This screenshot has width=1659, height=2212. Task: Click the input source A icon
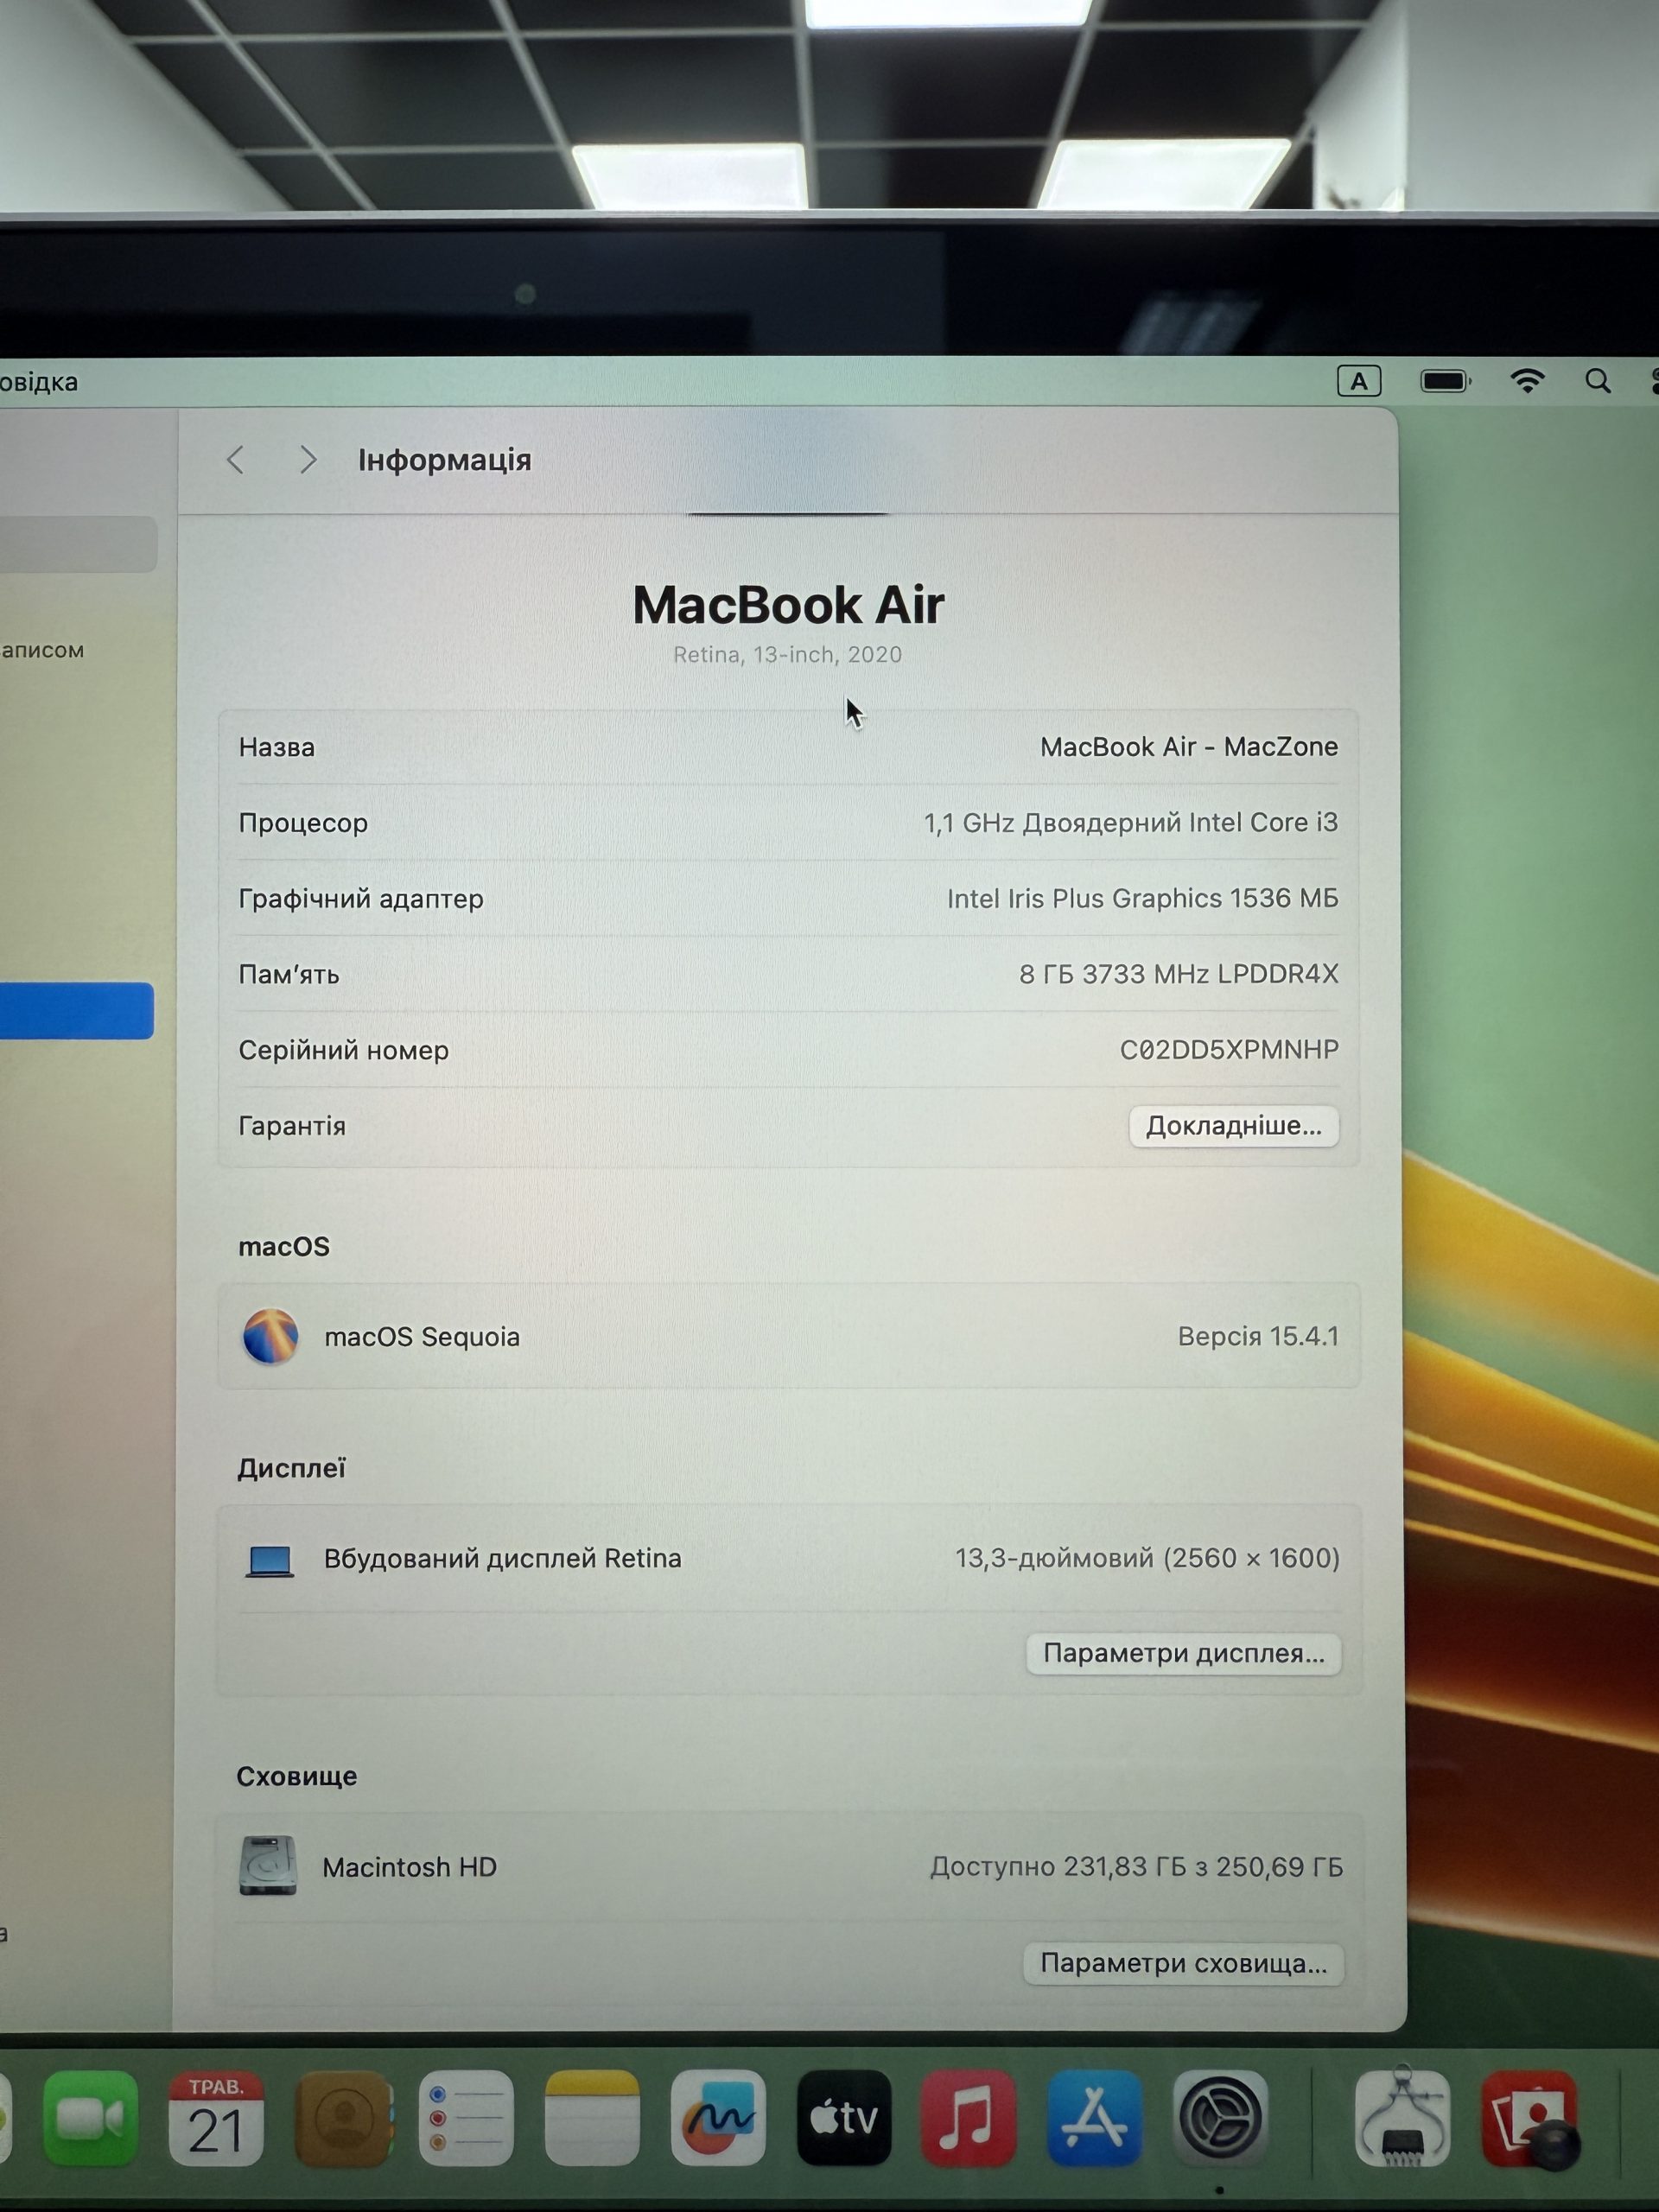[1359, 381]
